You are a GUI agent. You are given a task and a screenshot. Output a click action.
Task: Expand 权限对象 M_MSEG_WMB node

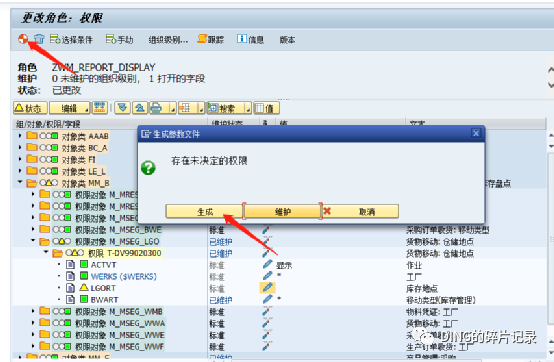[33, 311]
